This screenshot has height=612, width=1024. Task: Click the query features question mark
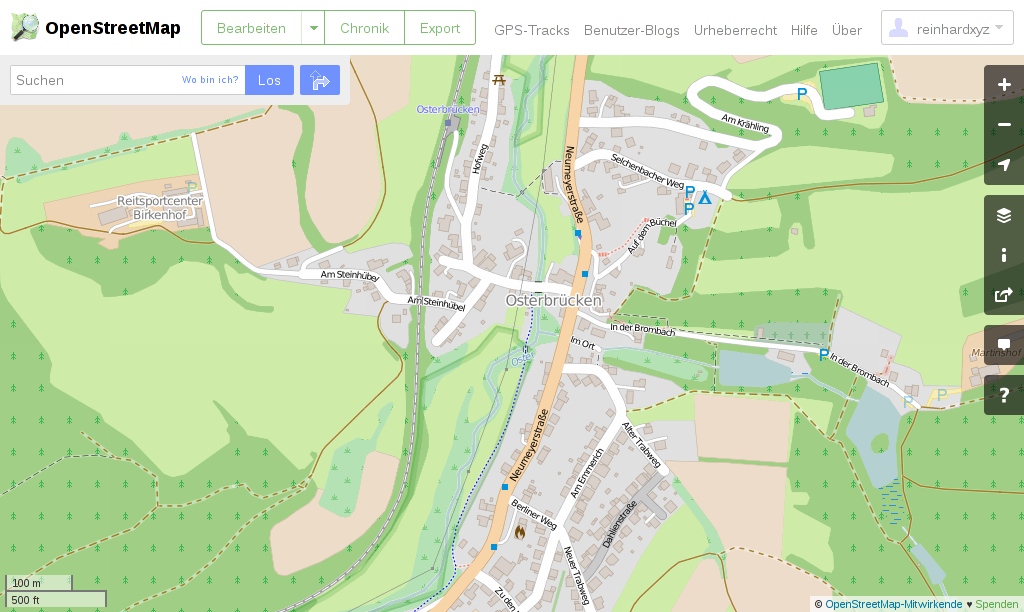[1004, 395]
